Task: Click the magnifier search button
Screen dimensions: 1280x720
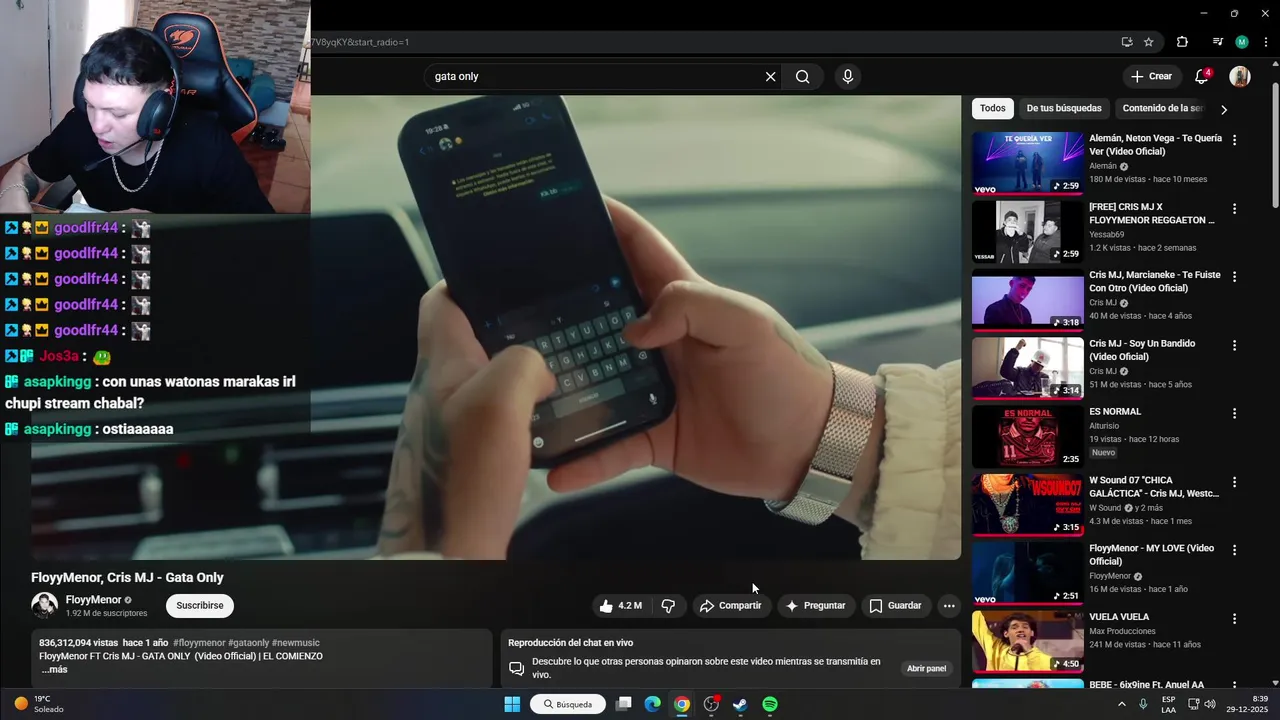Action: point(802,77)
